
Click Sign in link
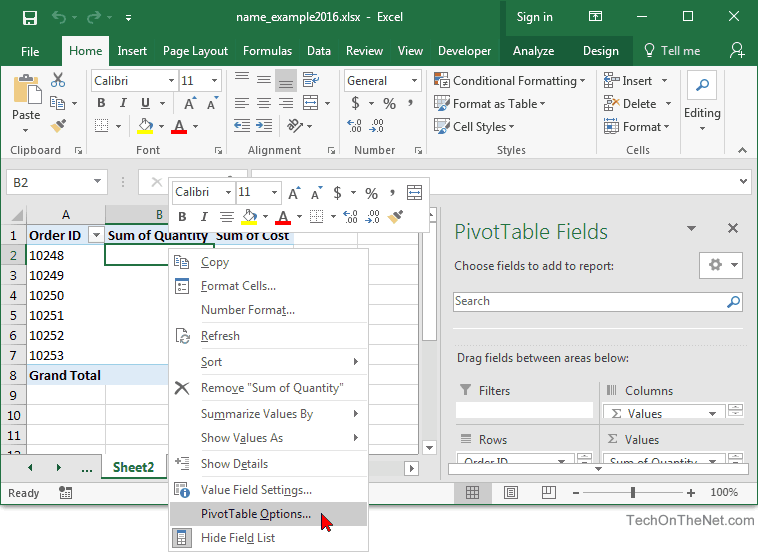click(x=534, y=17)
